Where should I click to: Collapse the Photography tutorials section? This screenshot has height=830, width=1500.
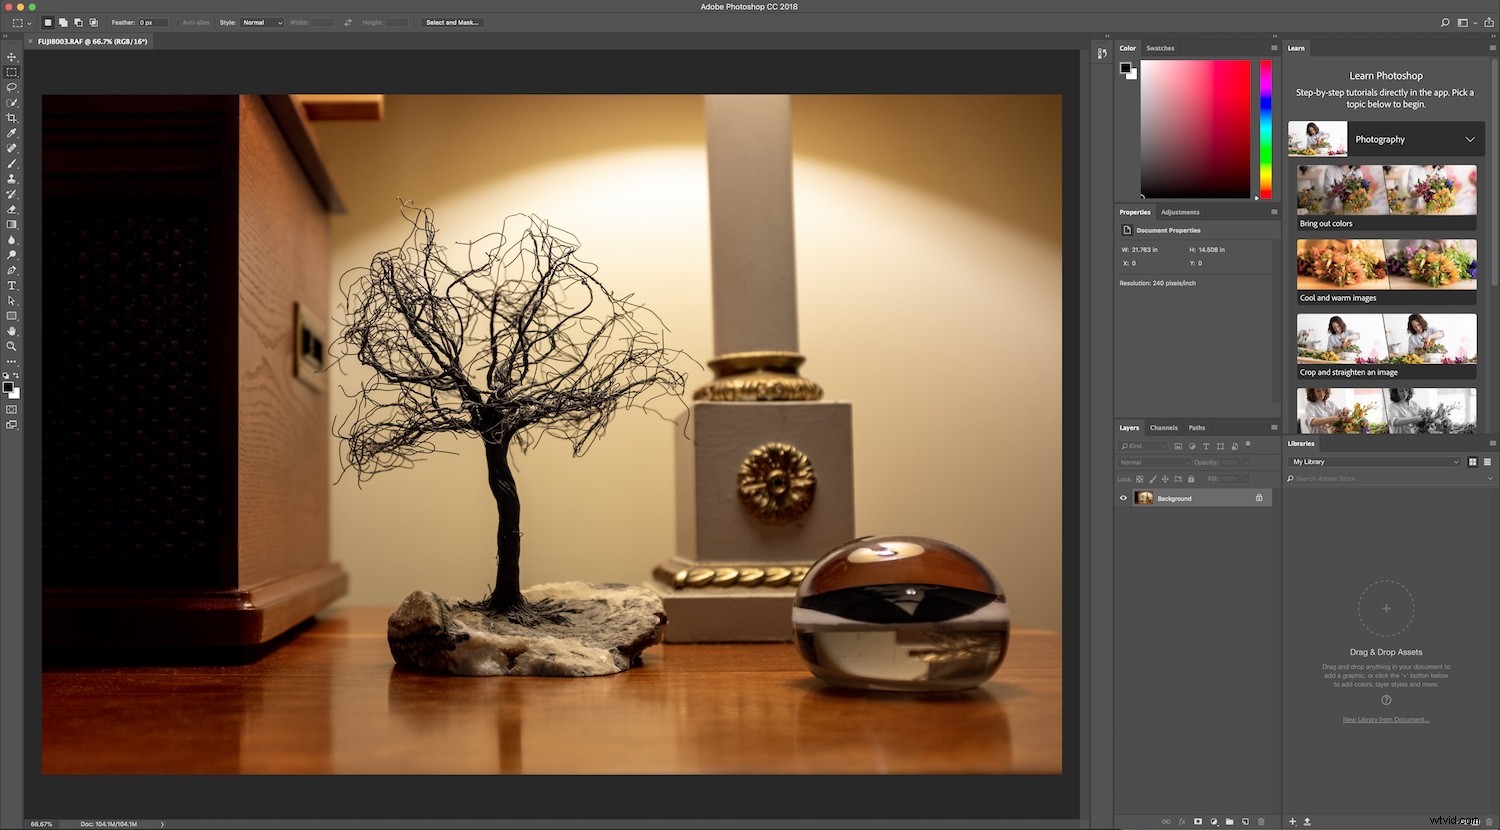pyautogui.click(x=1470, y=139)
